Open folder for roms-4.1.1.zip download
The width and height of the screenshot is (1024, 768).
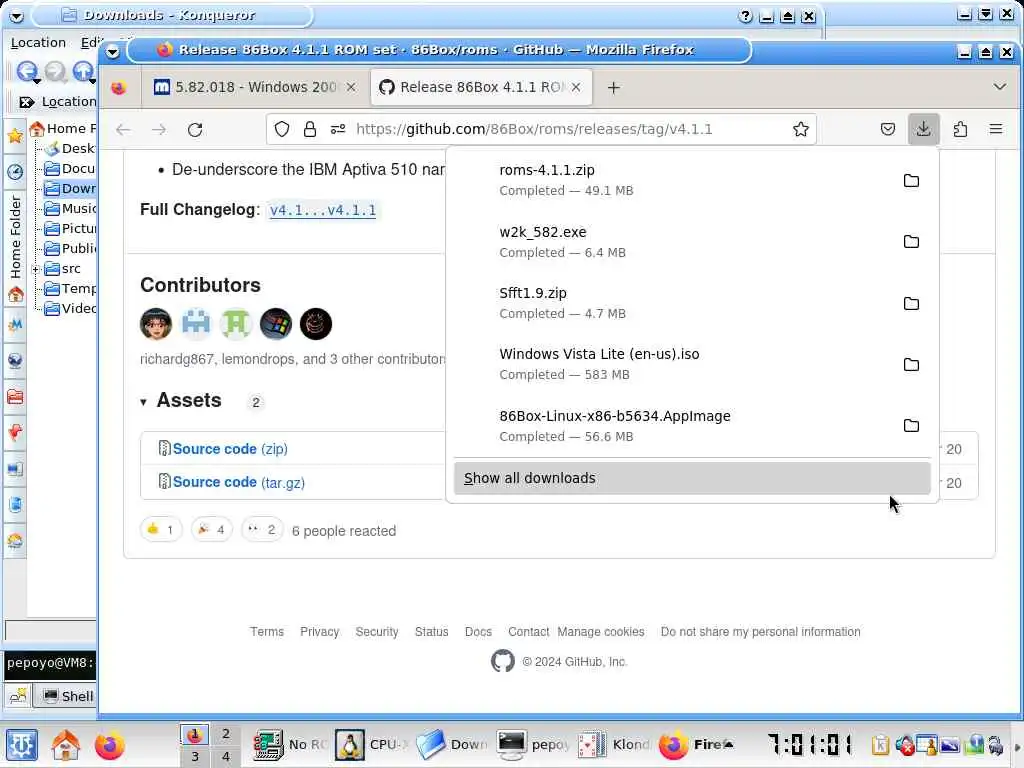click(911, 181)
